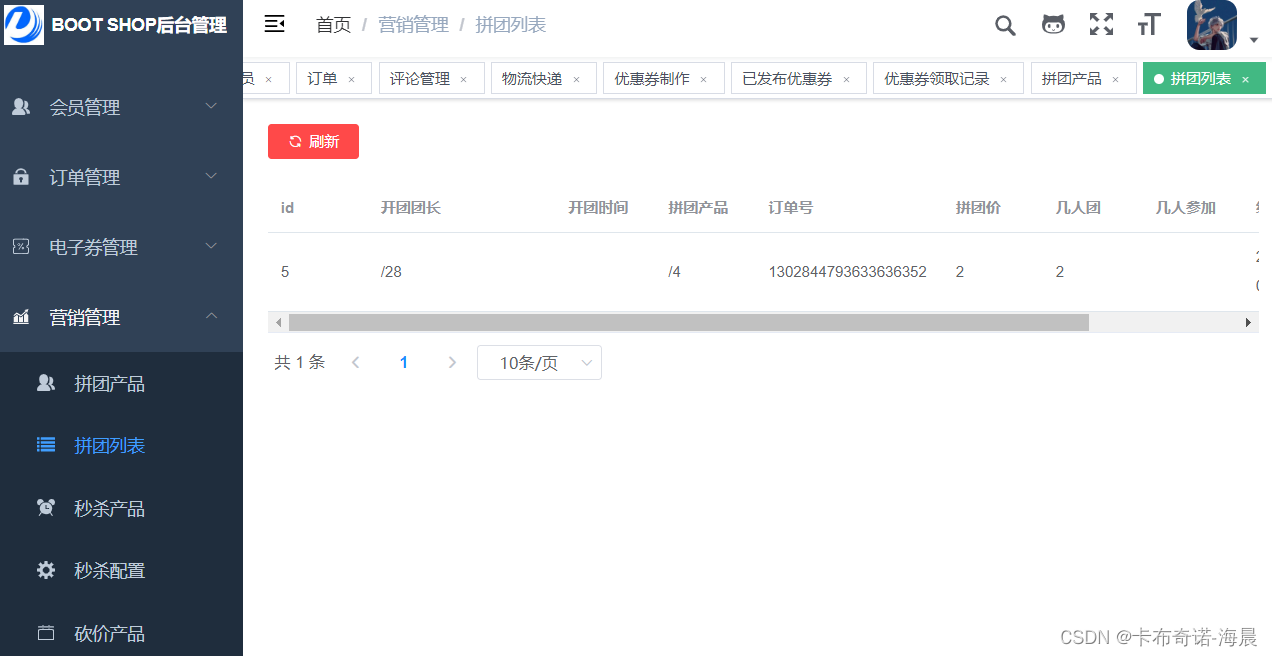The image size is (1272, 656).
Task: Collapse the sidebar via the hamburger icon
Action: coord(274,23)
